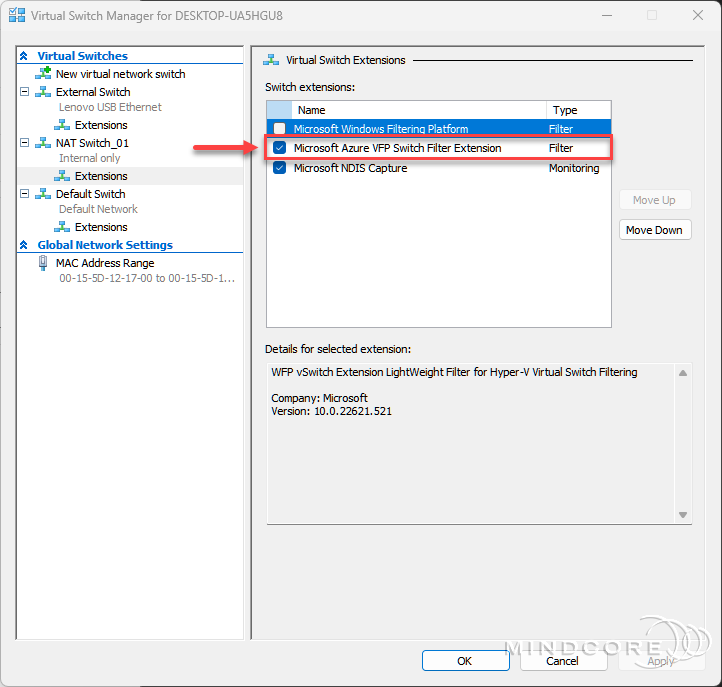Close the Virtual Switch Manager window

pyautogui.click(x=698, y=15)
